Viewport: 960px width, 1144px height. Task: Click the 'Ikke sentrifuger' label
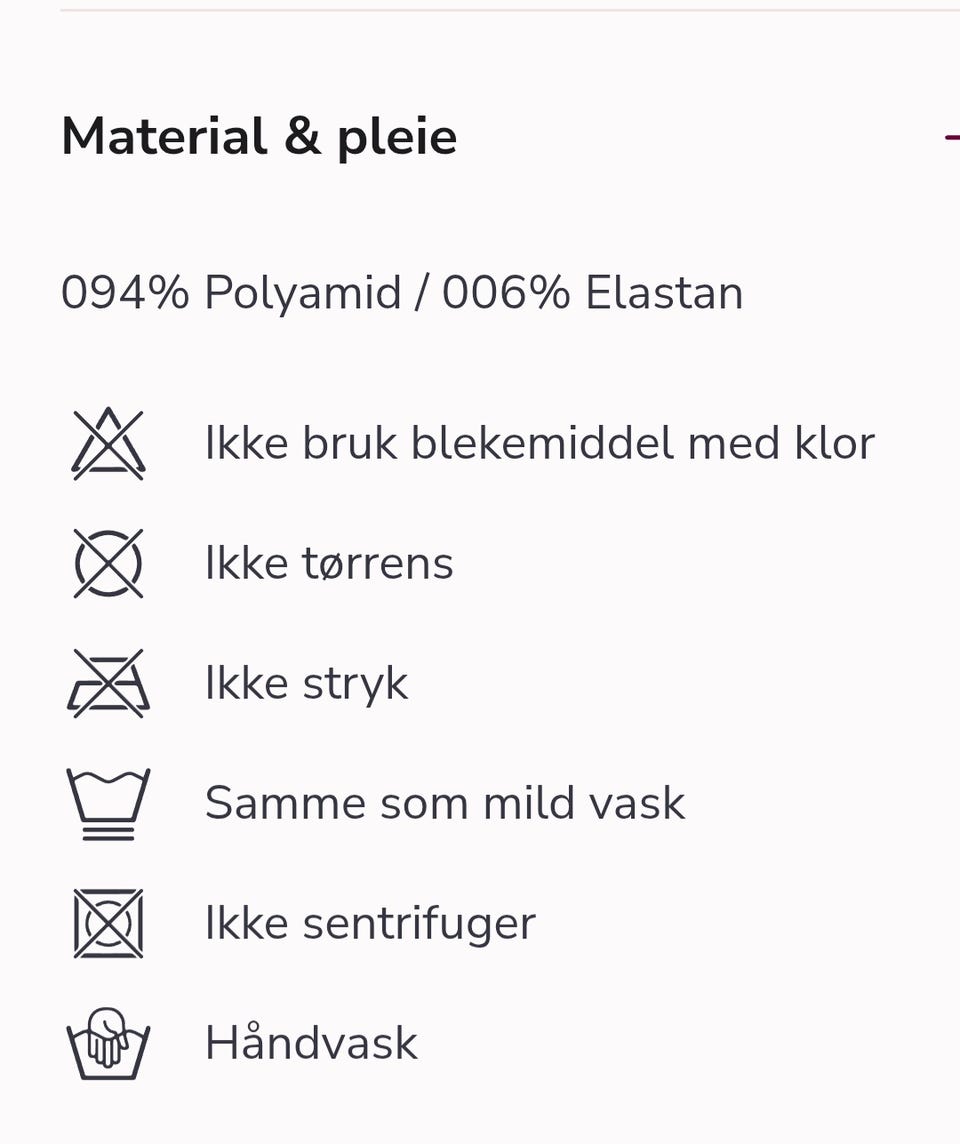[x=371, y=924]
